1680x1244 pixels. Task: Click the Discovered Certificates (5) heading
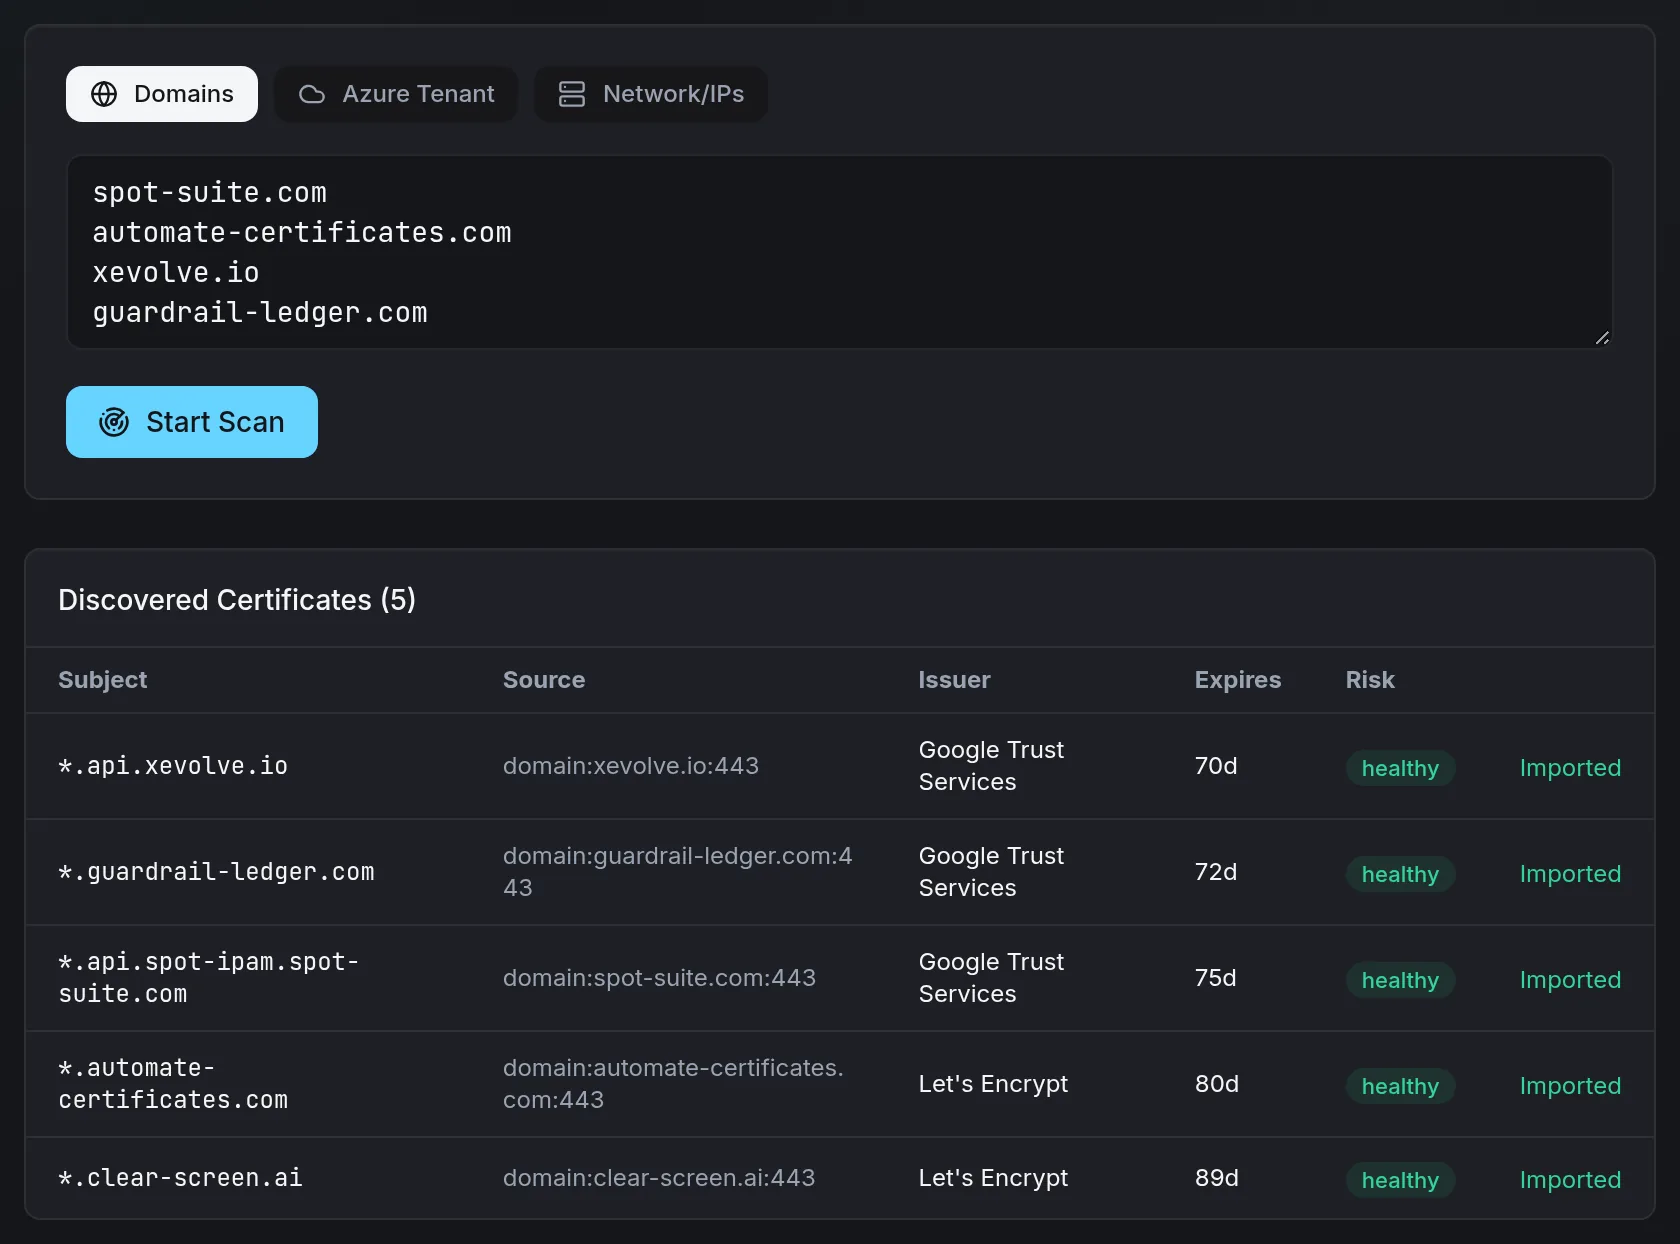point(237,600)
